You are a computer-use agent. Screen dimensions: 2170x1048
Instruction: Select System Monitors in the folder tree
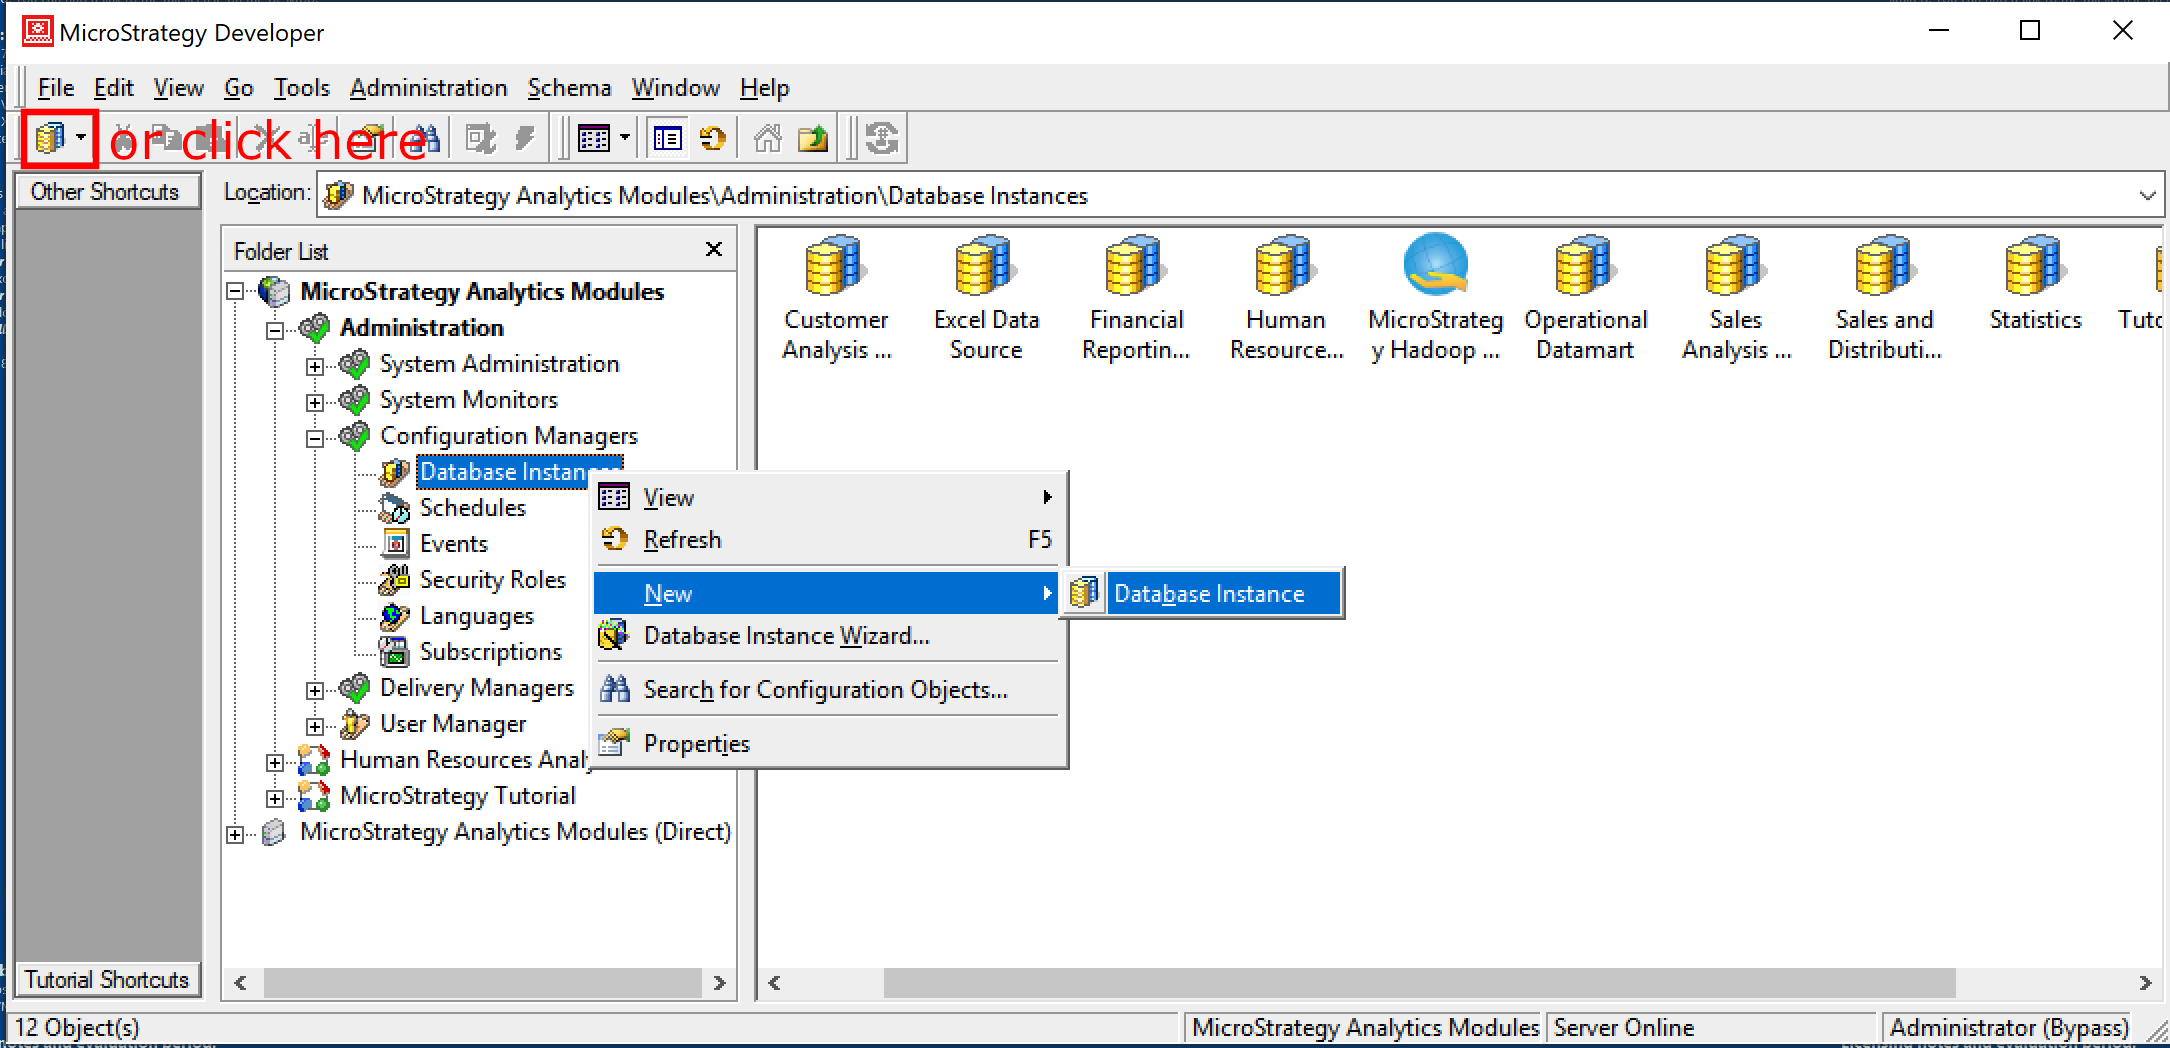(468, 400)
